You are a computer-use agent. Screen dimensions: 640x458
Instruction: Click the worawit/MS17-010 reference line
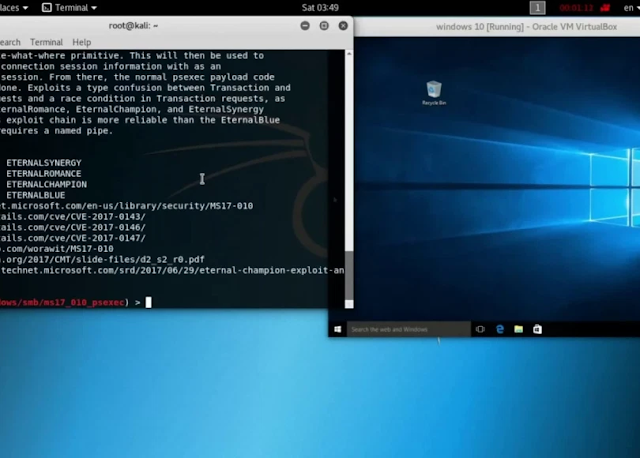(x=57, y=249)
